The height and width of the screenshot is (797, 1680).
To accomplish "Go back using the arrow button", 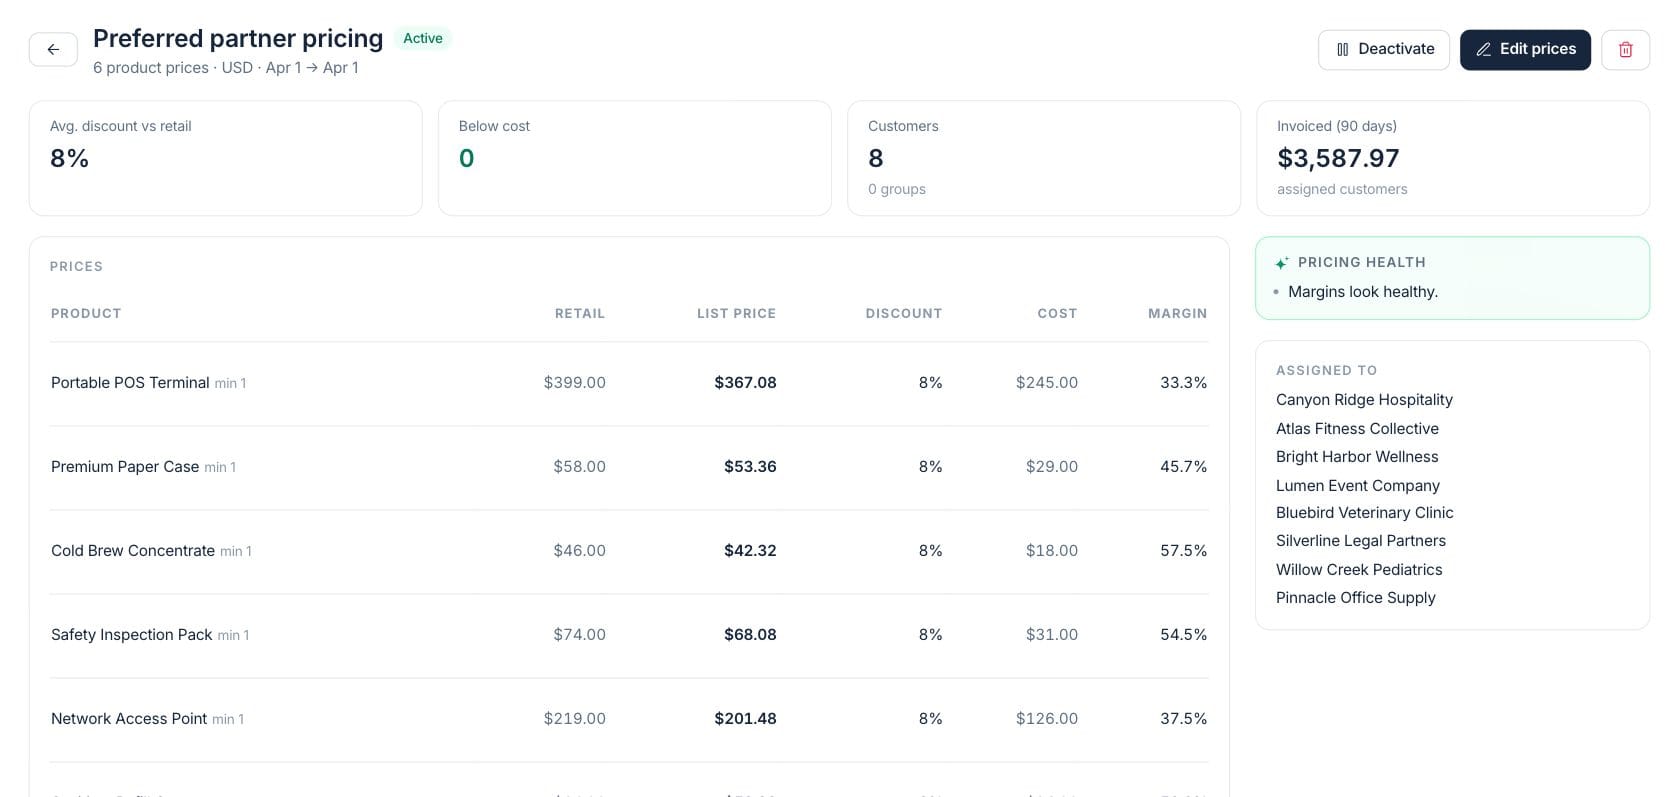I will tap(53, 49).
